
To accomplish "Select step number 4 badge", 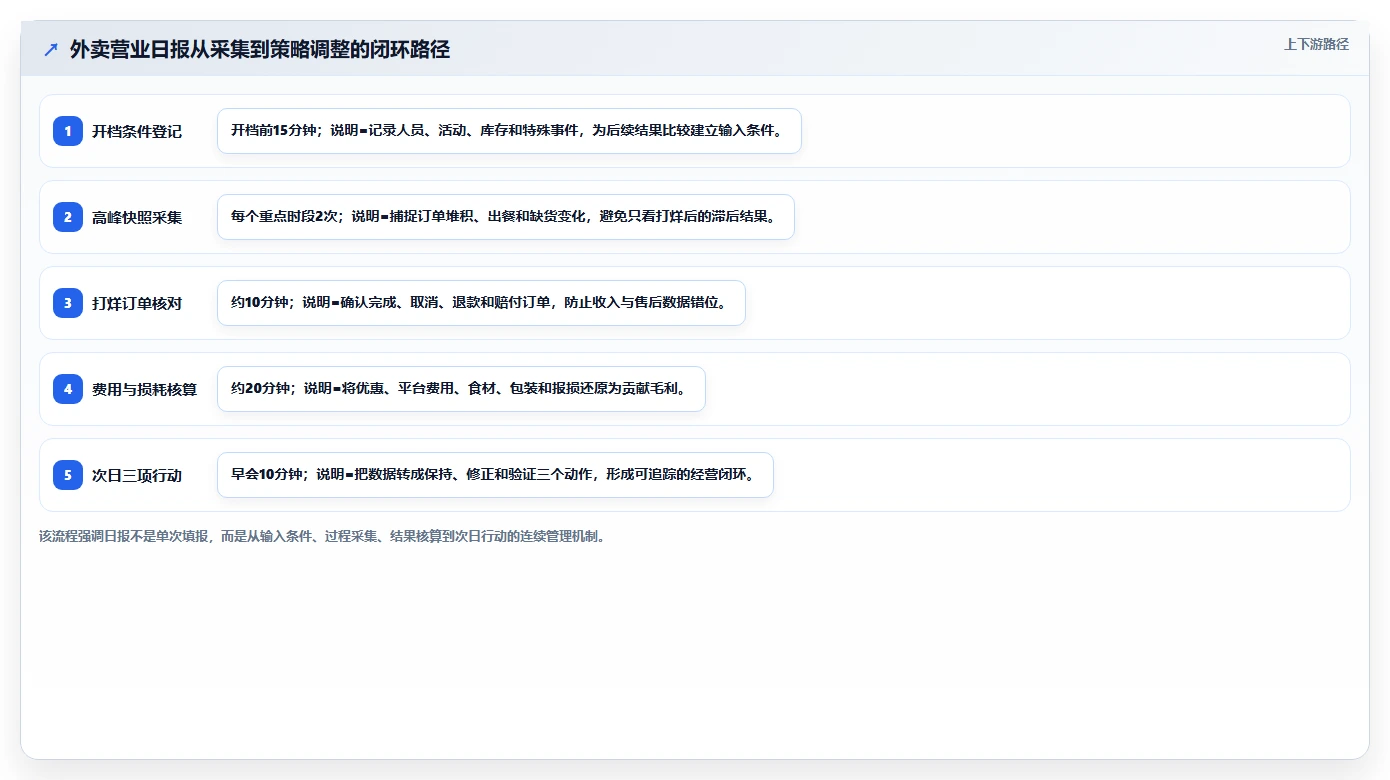I will (68, 389).
